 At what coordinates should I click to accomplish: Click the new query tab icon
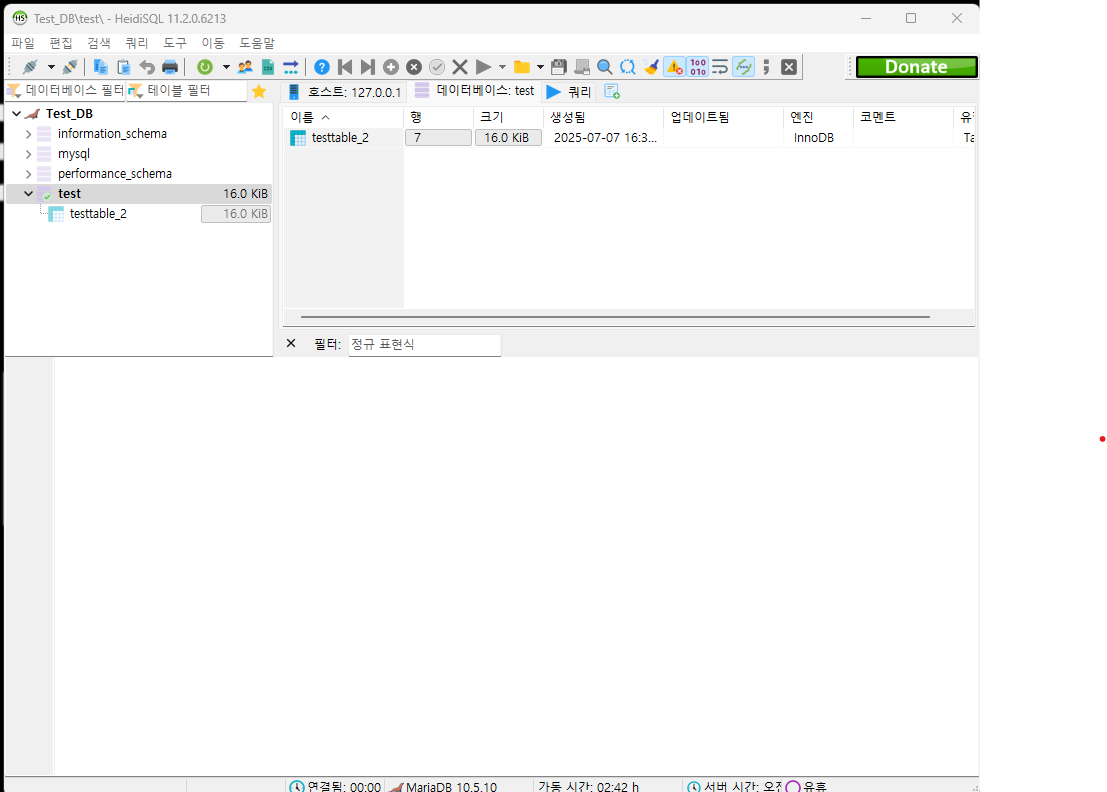pos(612,92)
